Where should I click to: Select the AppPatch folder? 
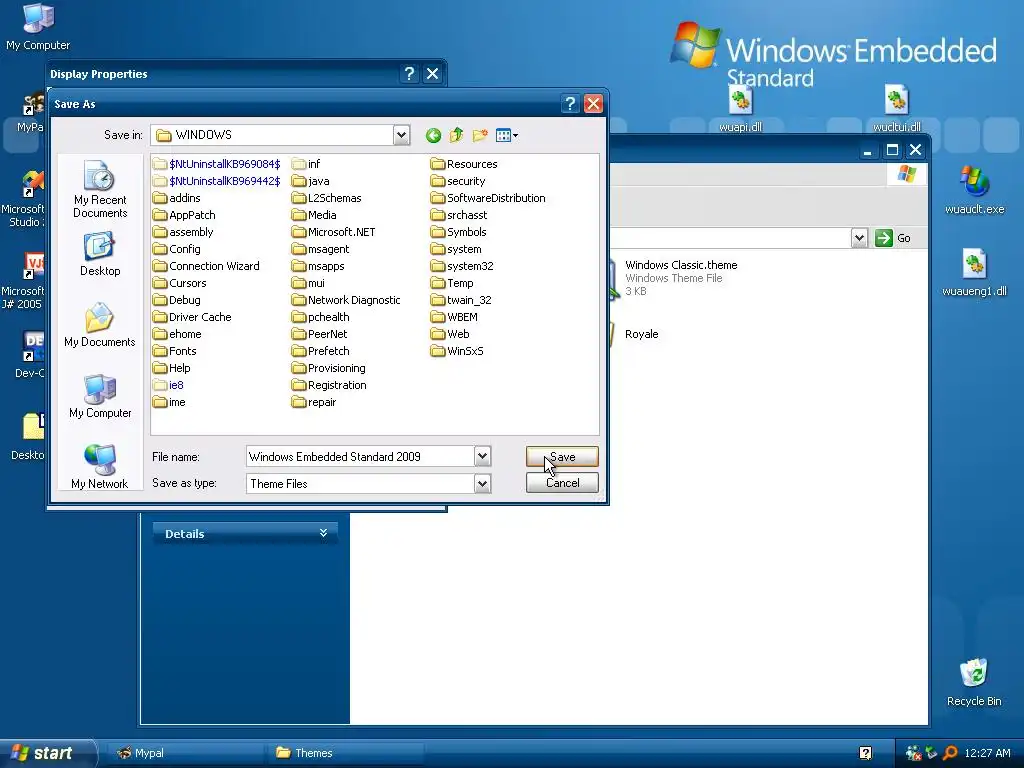click(184, 215)
